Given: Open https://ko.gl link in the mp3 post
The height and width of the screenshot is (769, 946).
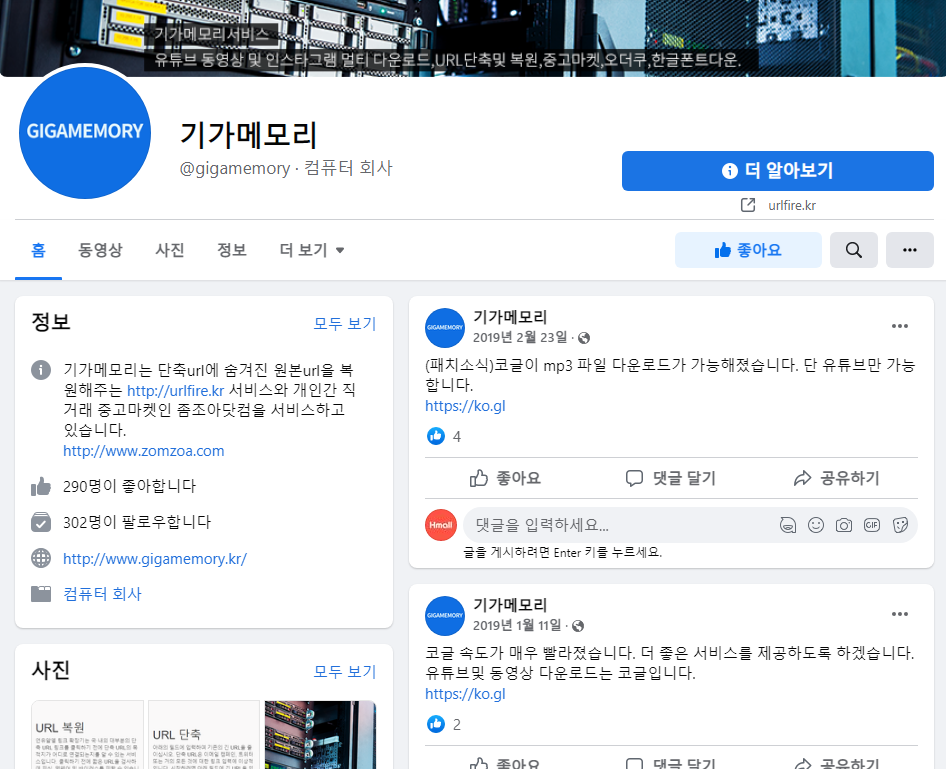Looking at the screenshot, I should click(465, 406).
